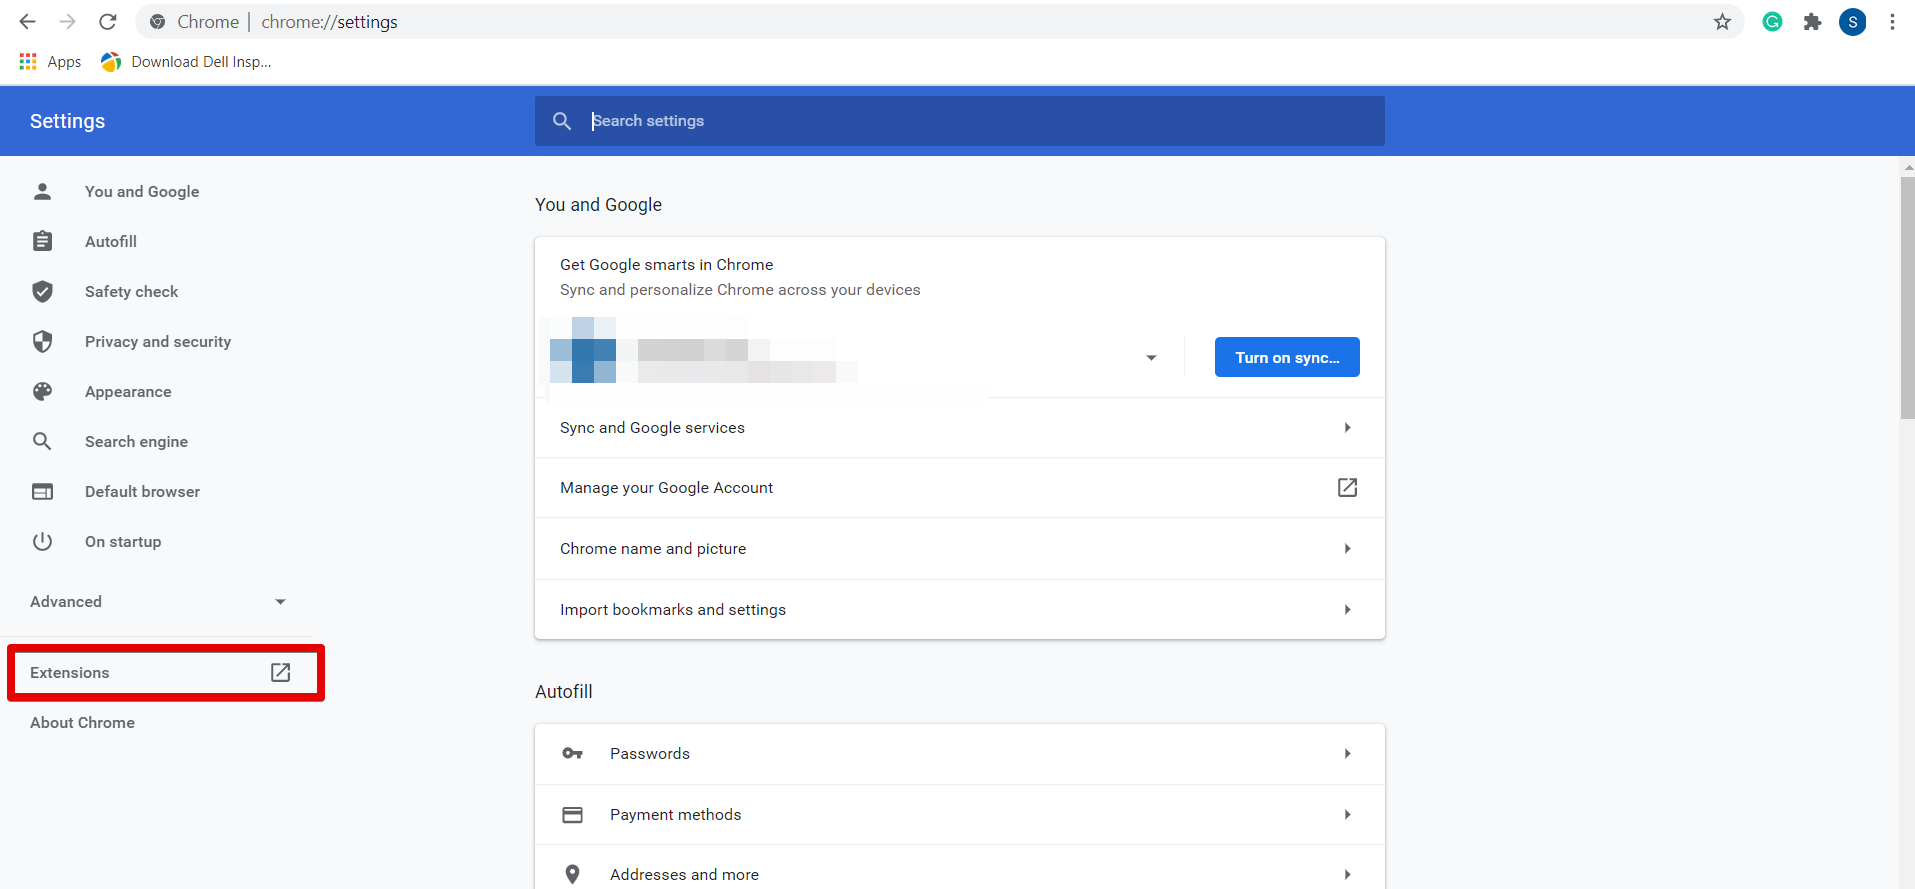Click the Apps grid shortcut
This screenshot has height=889, width=1915.
pyautogui.click(x=50, y=62)
